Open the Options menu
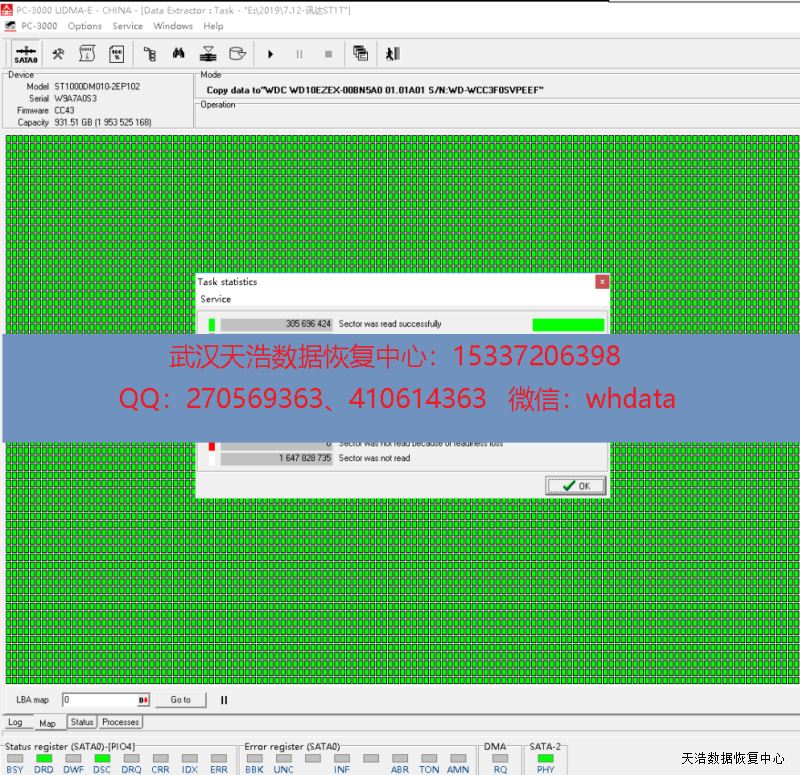This screenshot has width=800, height=775. (85, 26)
